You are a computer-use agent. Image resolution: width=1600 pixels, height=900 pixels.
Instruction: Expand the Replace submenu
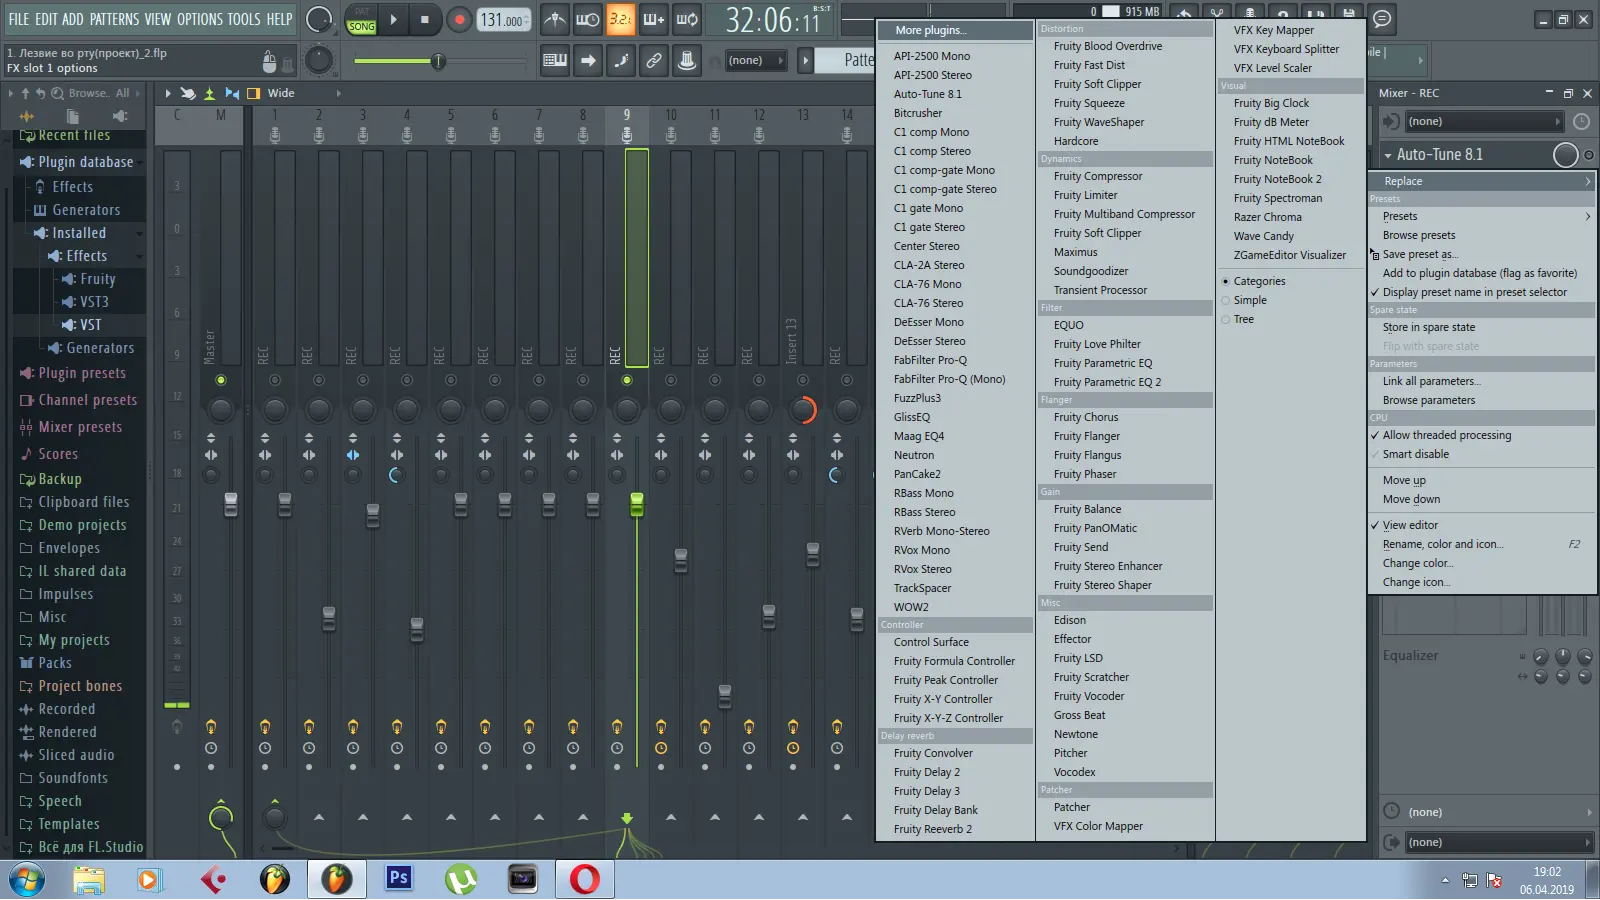tap(1481, 181)
